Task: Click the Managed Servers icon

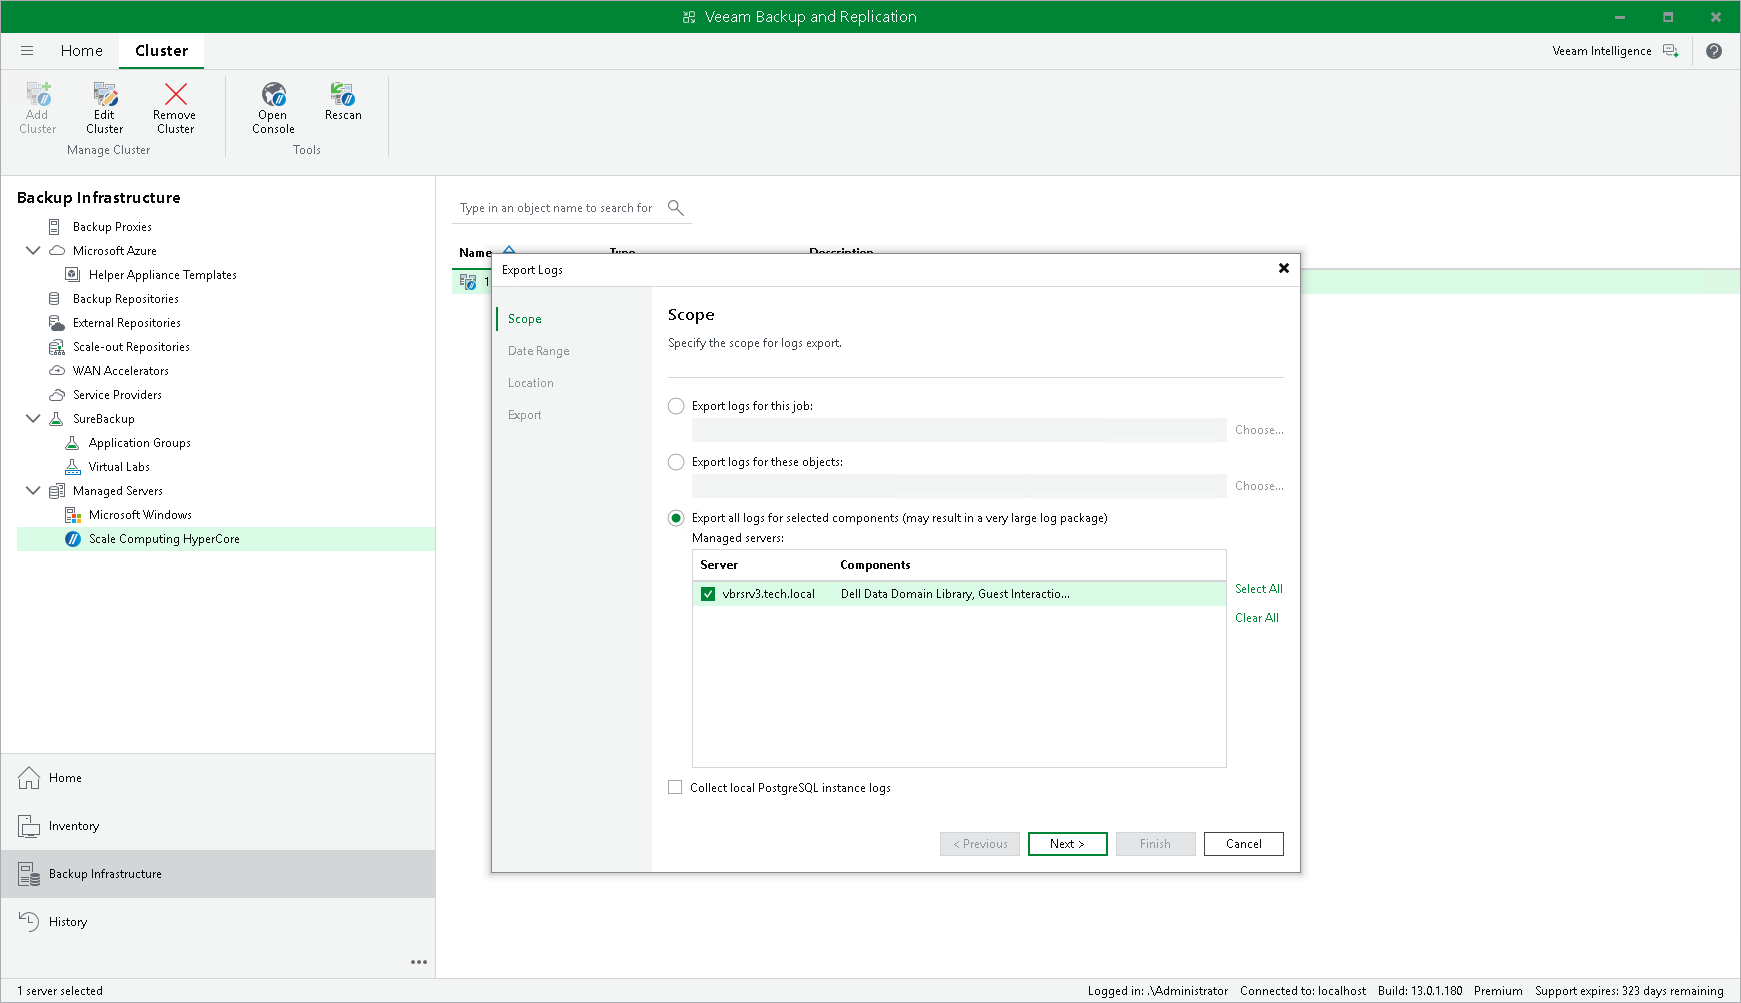Action: [57, 491]
